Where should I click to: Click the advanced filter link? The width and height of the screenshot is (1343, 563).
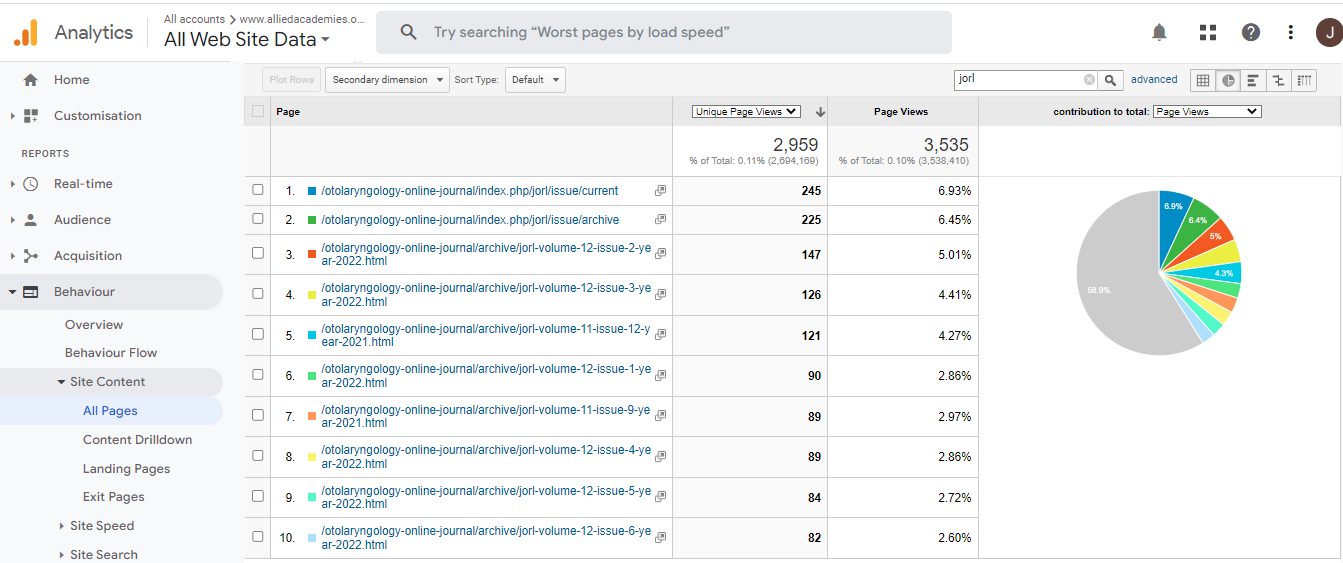coord(1154,80)
